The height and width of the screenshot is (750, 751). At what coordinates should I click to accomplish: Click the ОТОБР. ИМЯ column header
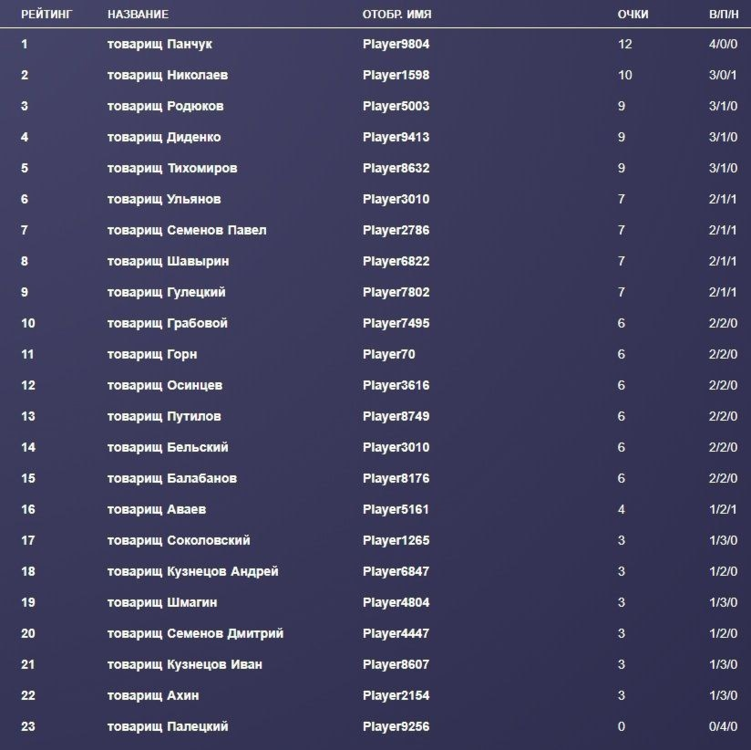coord(397,14)
